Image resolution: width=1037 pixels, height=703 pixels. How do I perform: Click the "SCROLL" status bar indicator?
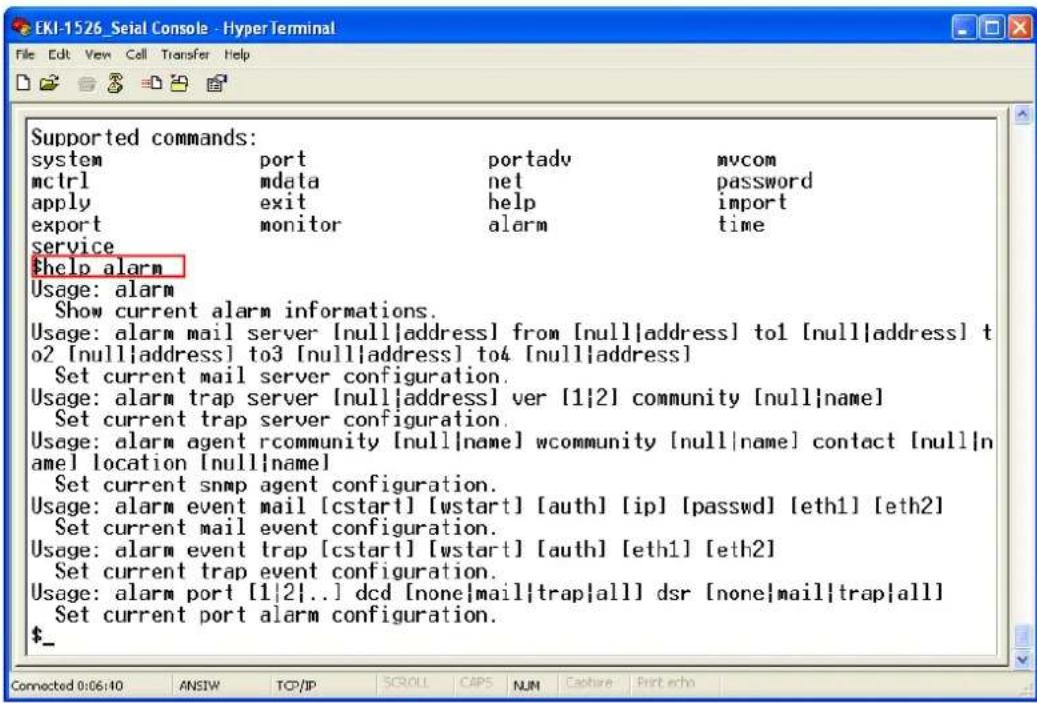[x=407, y=682]
